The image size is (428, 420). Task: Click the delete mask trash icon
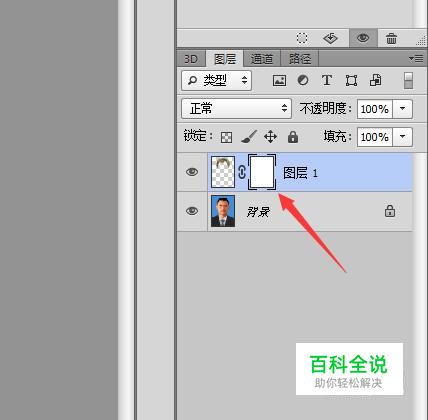tap(391, 38)
